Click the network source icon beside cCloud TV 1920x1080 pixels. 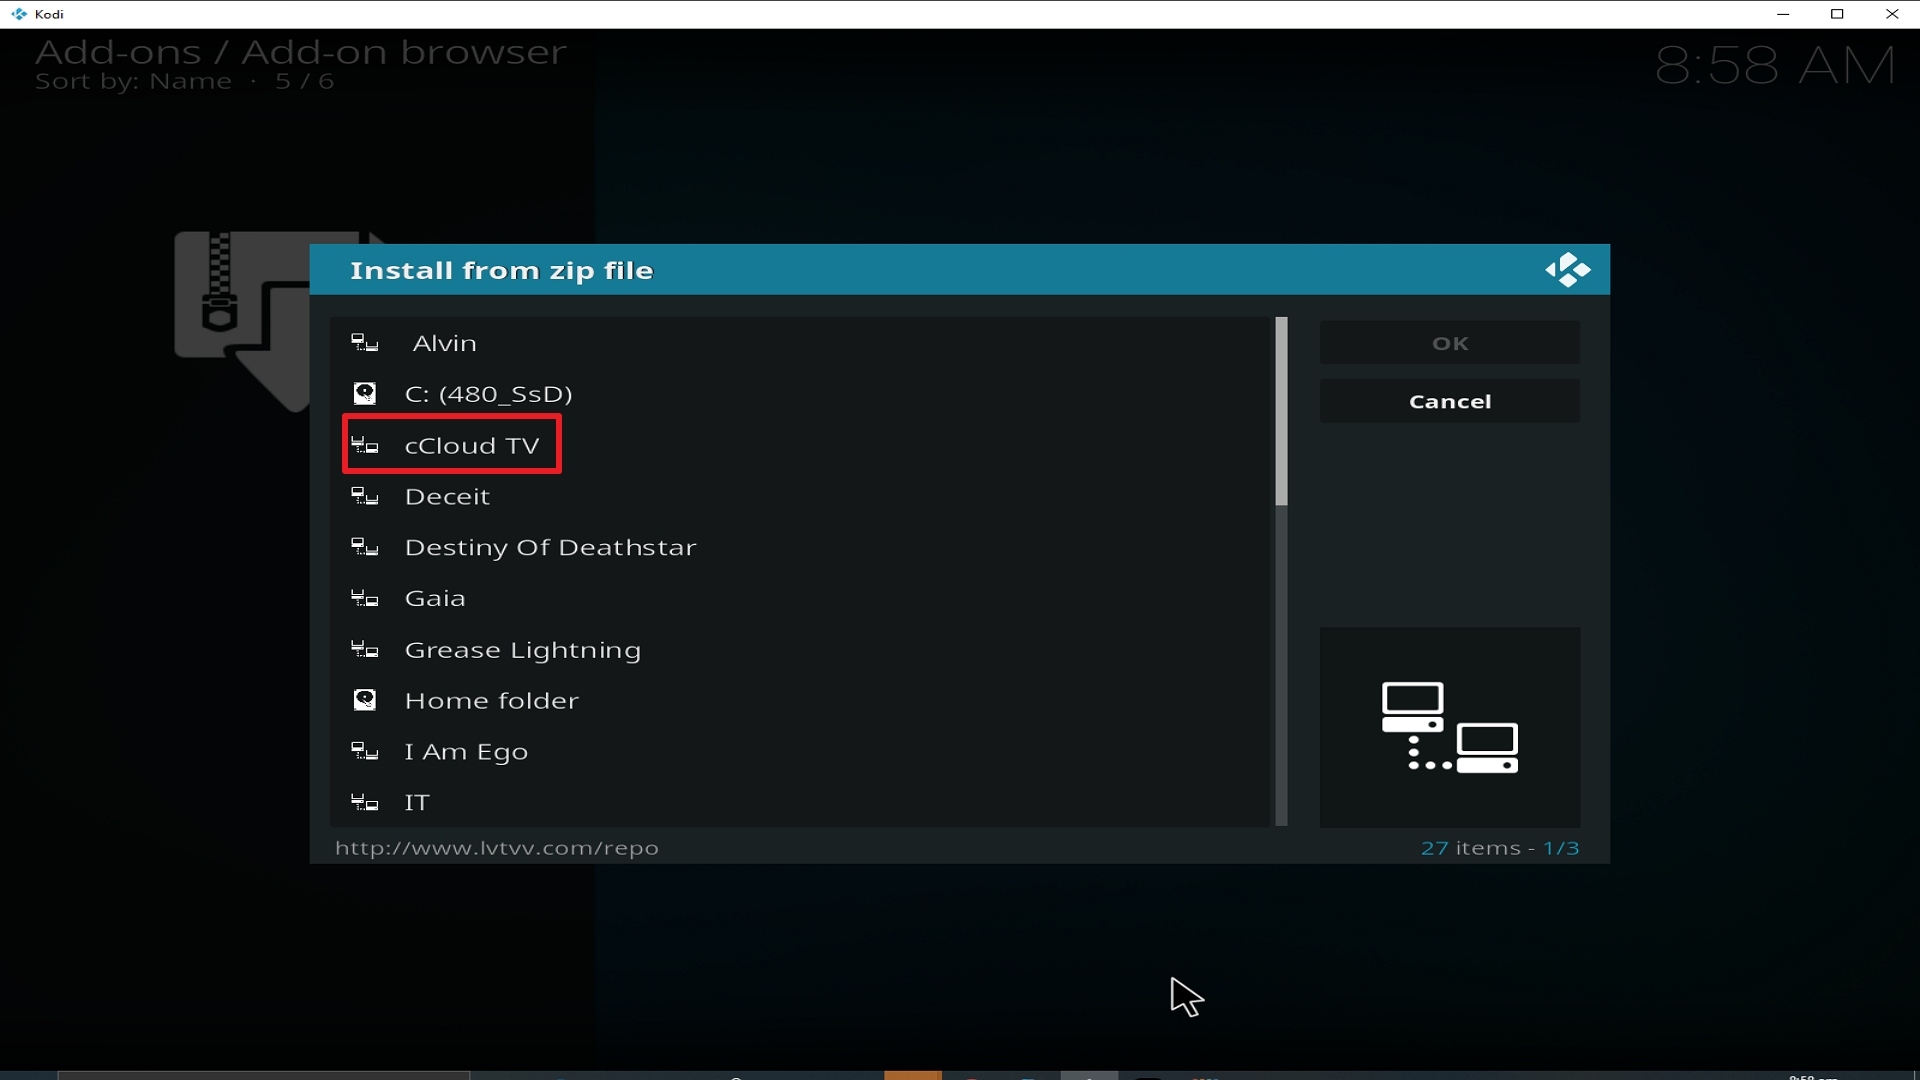click(365, 445)
